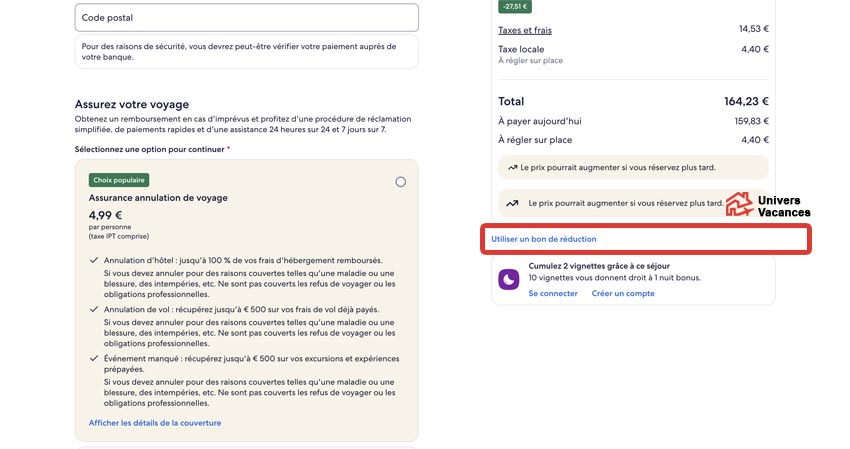The width and height of the screenshot is (850, 449).
Task: Click the Total amount 164,23 €
Action: [x=746, y=101]
